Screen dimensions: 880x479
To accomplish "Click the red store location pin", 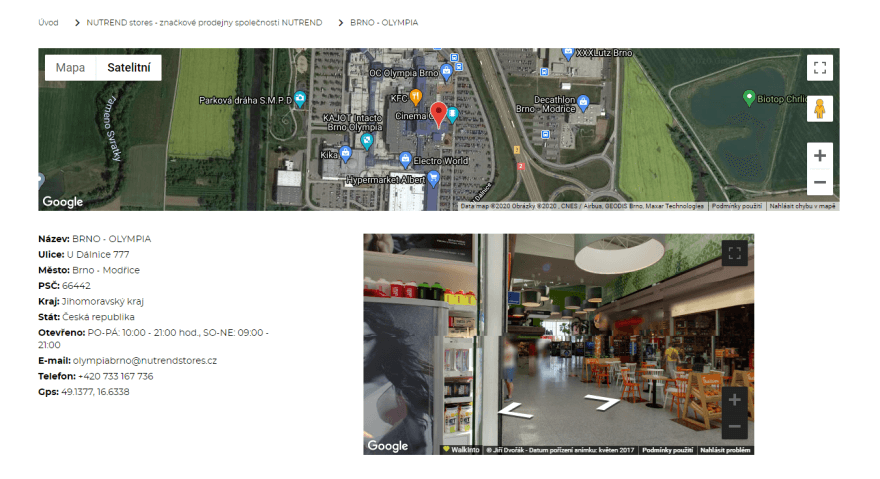I will click(438, 115).
